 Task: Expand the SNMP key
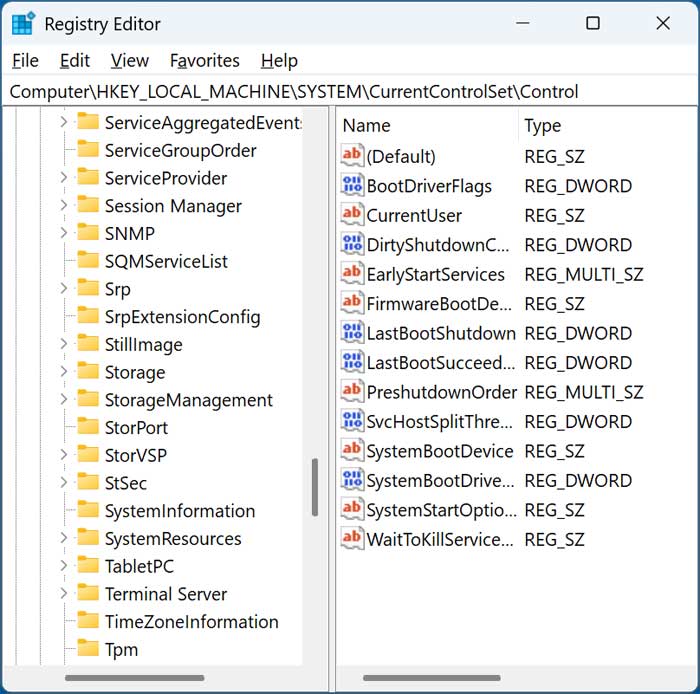(x=64, y=233)
